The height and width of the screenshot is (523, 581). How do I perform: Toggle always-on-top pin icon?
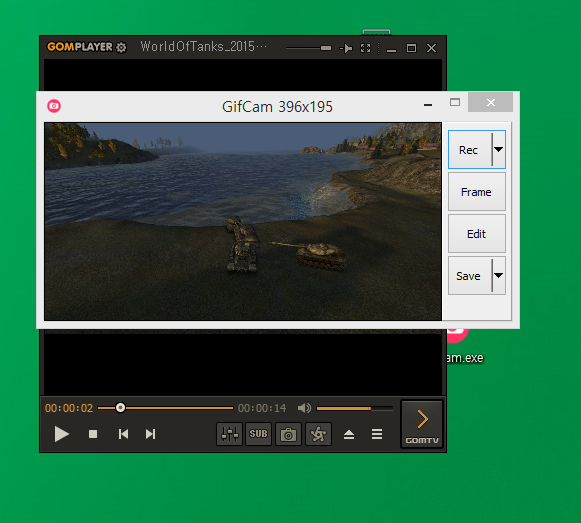click(x=346, y=48)
